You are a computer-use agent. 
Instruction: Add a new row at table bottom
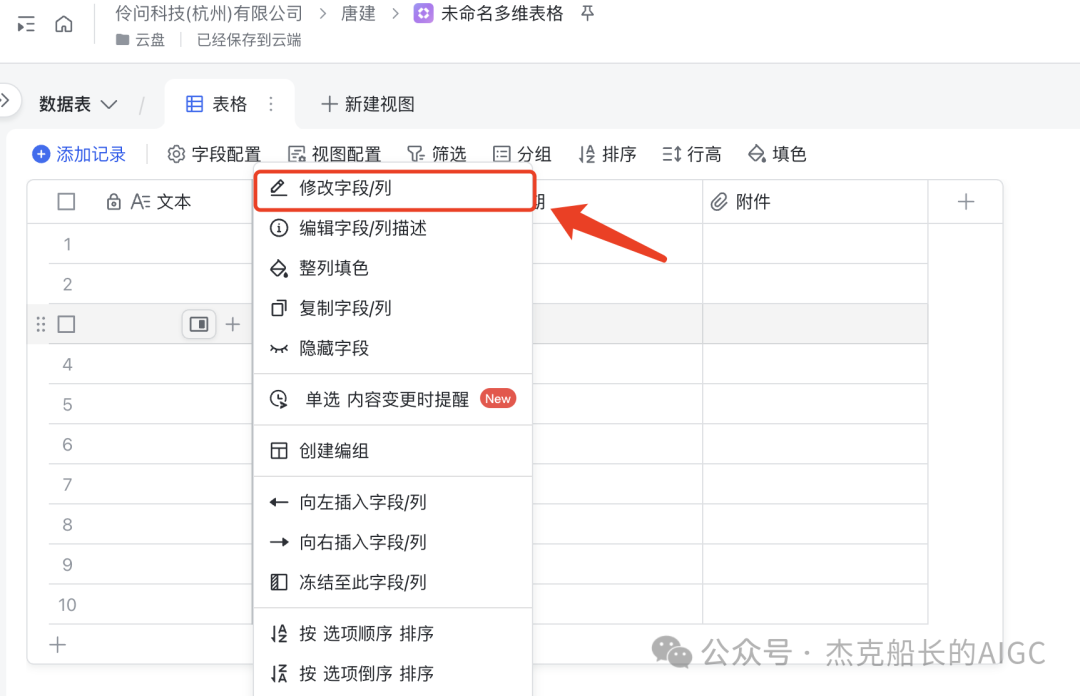[x=58, y=645]
